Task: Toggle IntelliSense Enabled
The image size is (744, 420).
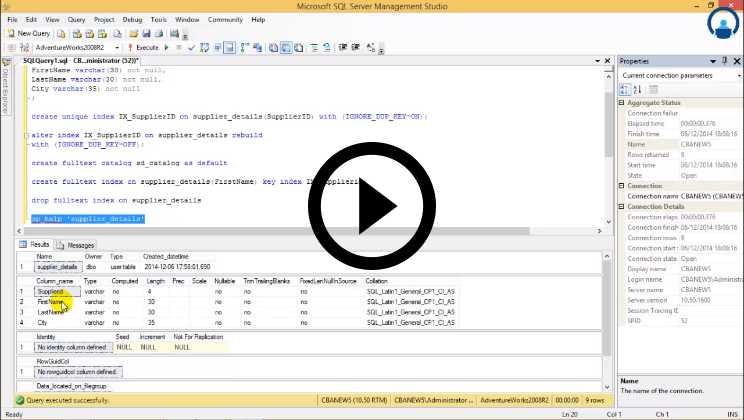Action: [229, 47]
